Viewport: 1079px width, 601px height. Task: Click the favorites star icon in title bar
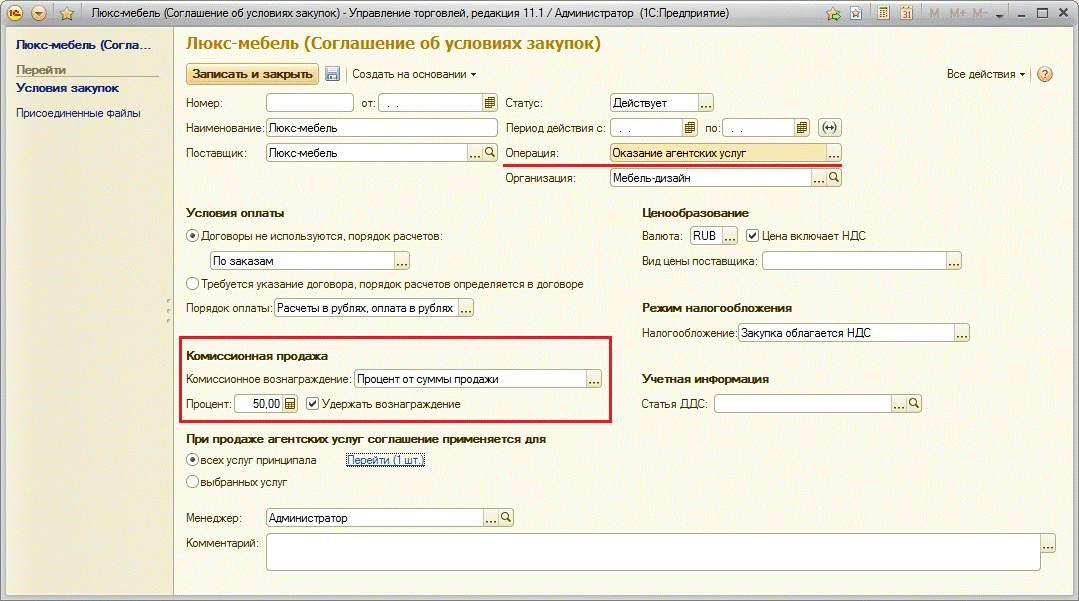(67, 14)
